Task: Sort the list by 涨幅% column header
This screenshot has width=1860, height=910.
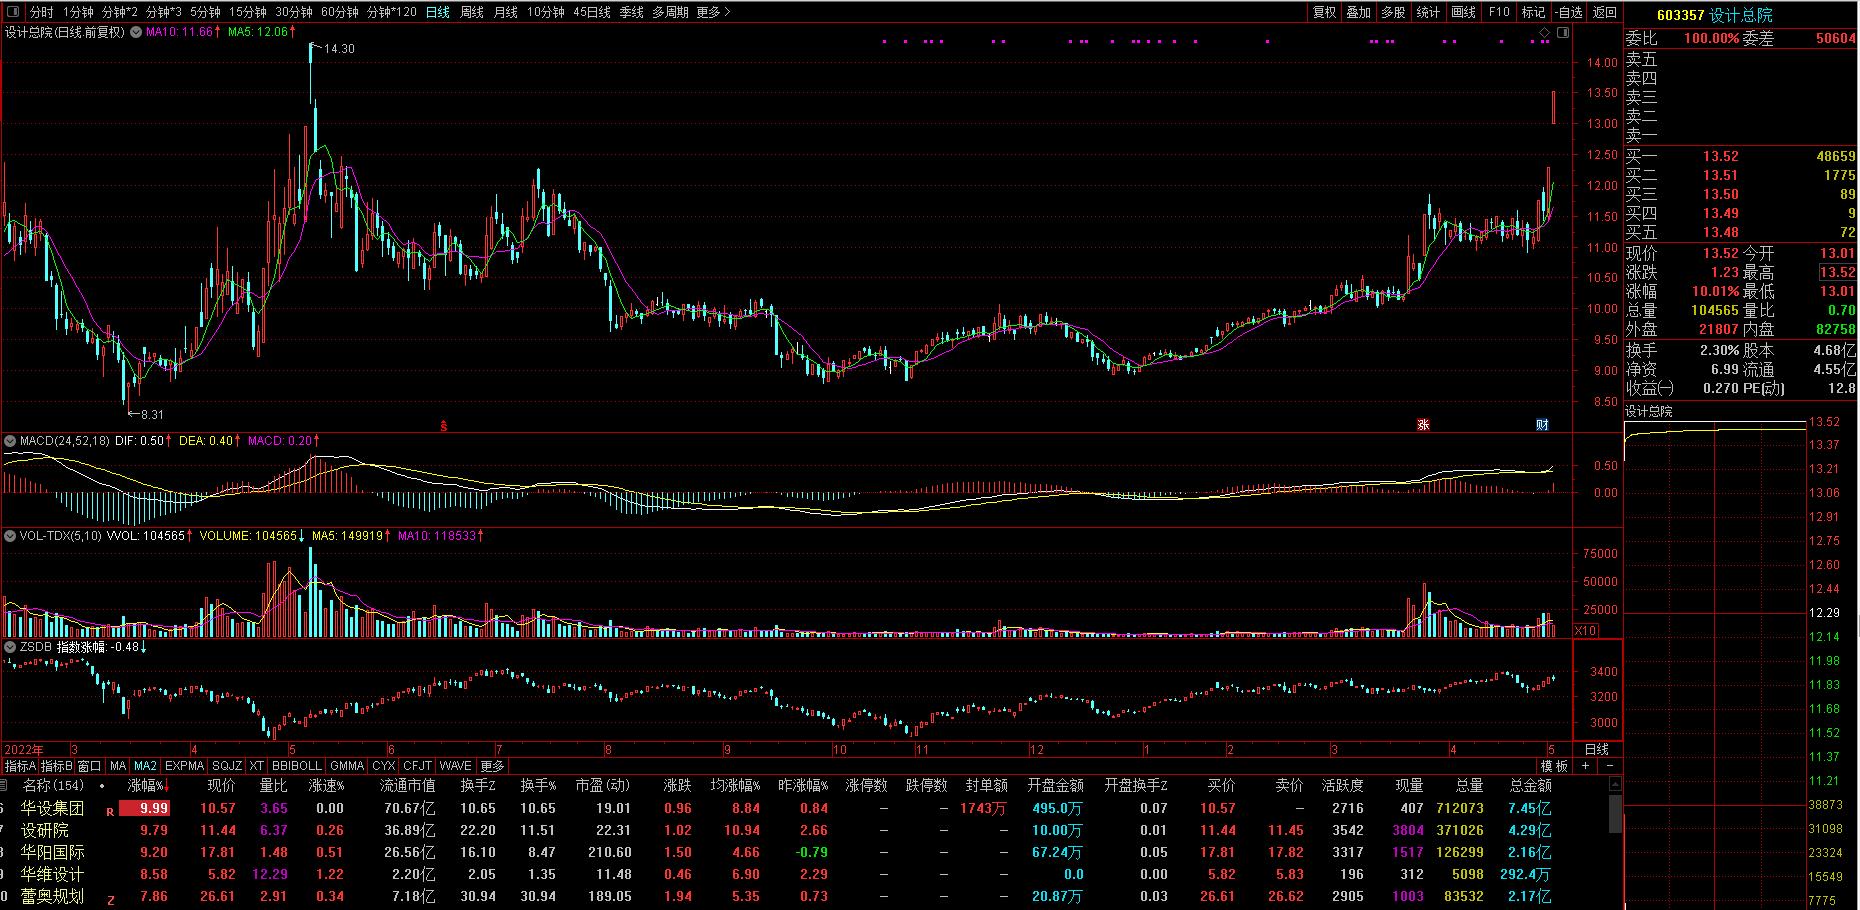Action: pos(147,786)
